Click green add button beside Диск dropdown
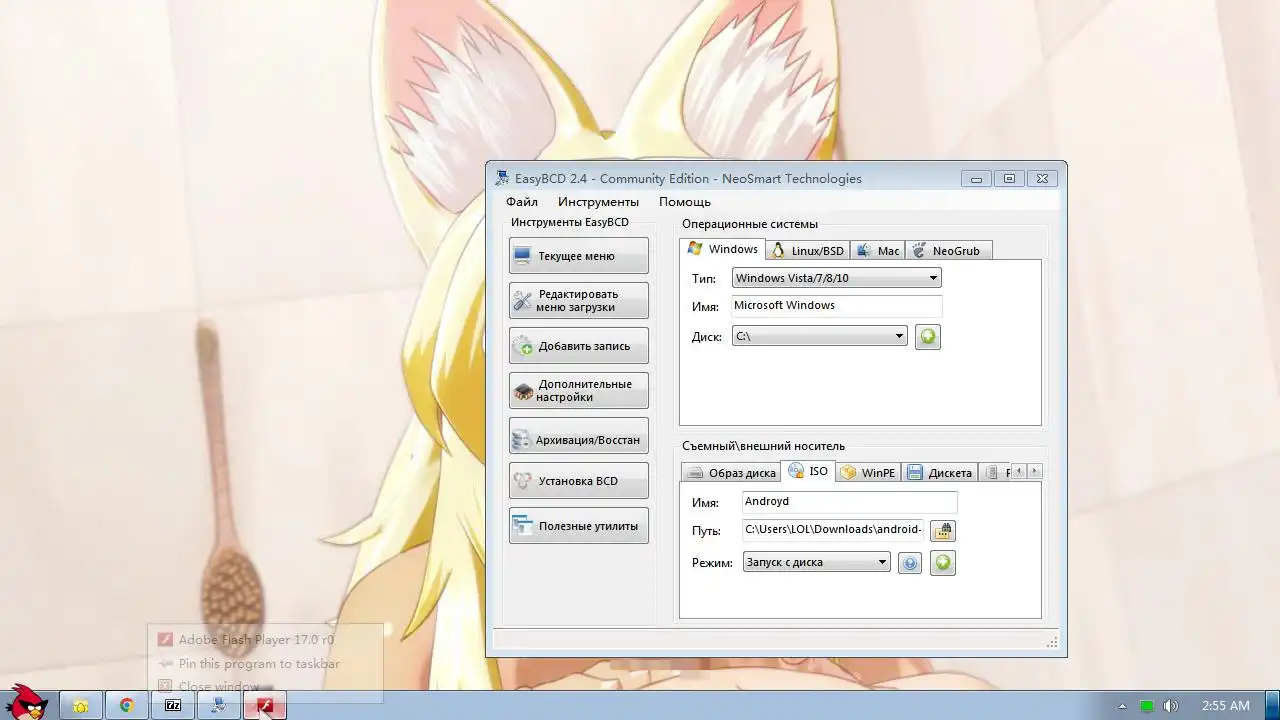1280x720 pixels. (928, 337)
